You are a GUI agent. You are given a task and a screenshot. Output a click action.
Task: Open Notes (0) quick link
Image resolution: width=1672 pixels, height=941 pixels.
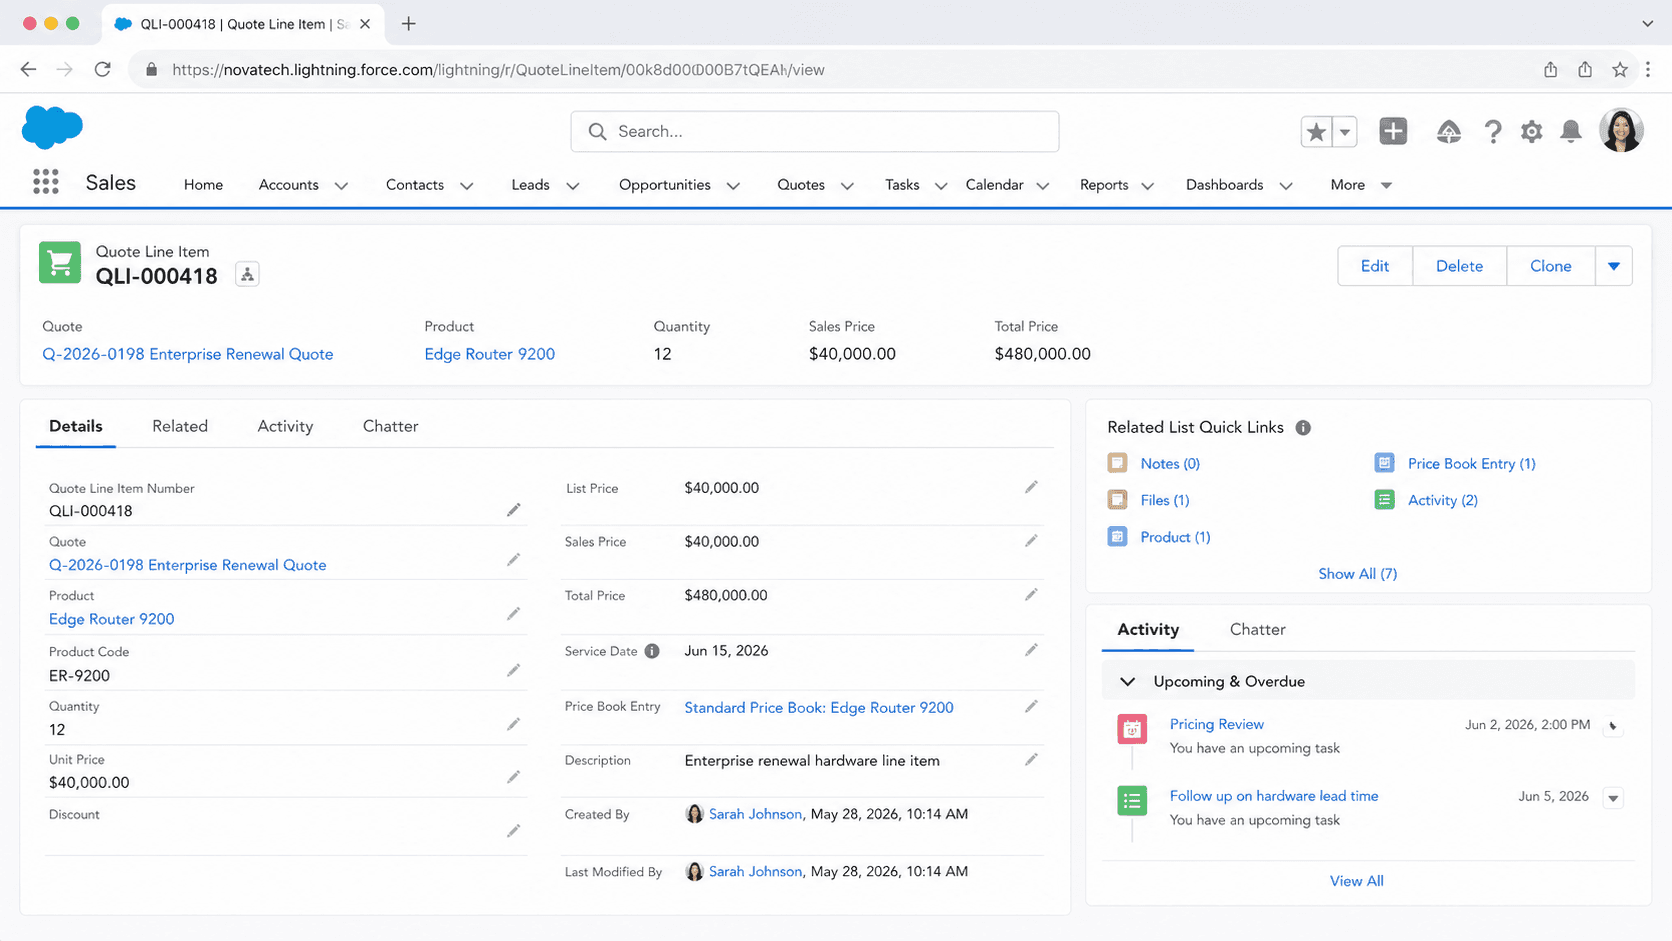(1170, 463)
